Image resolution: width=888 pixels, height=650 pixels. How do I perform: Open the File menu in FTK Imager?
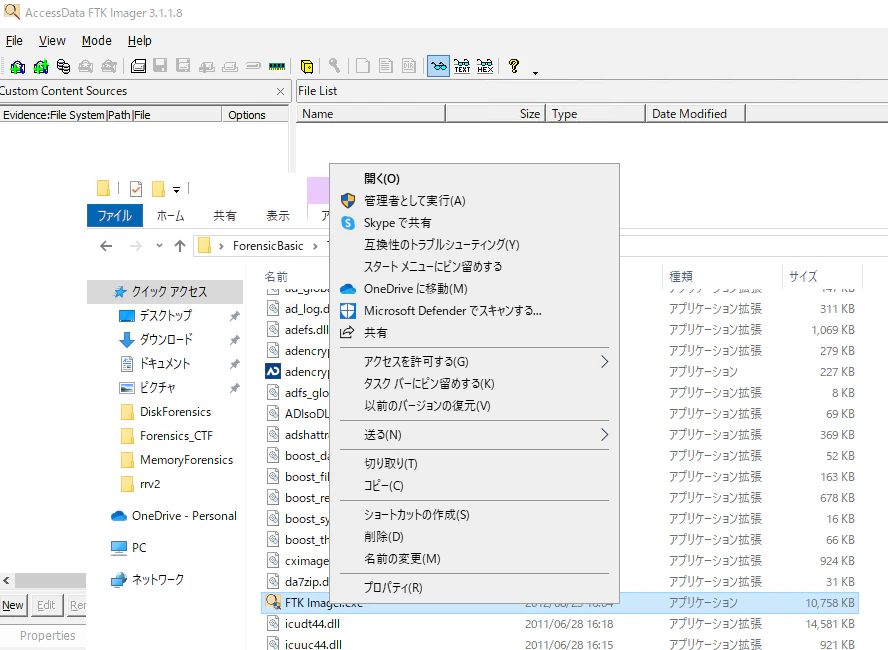(14, 41)
